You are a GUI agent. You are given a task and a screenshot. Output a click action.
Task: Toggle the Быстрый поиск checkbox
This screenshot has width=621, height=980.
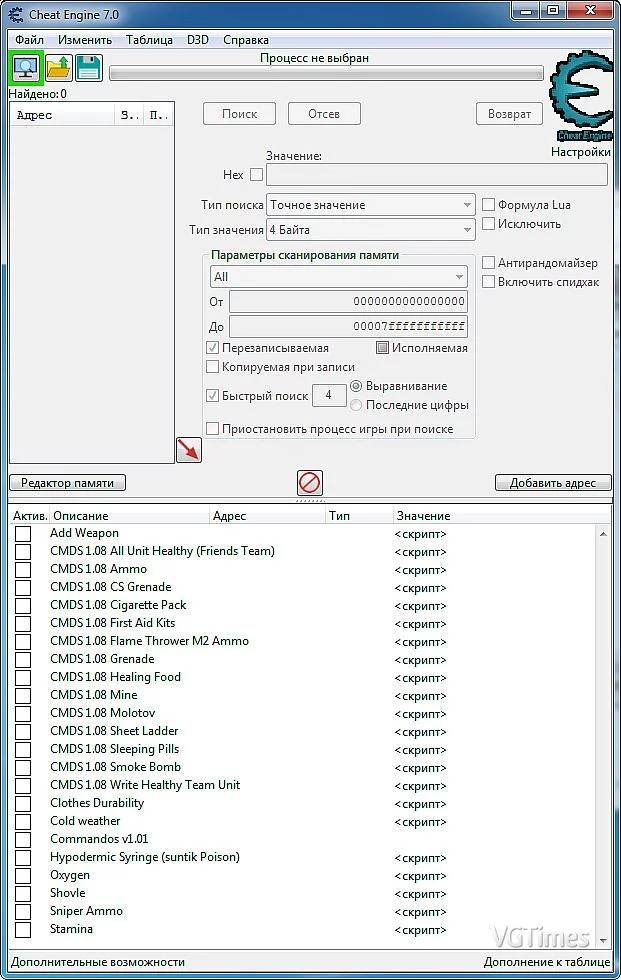point(212,395)
